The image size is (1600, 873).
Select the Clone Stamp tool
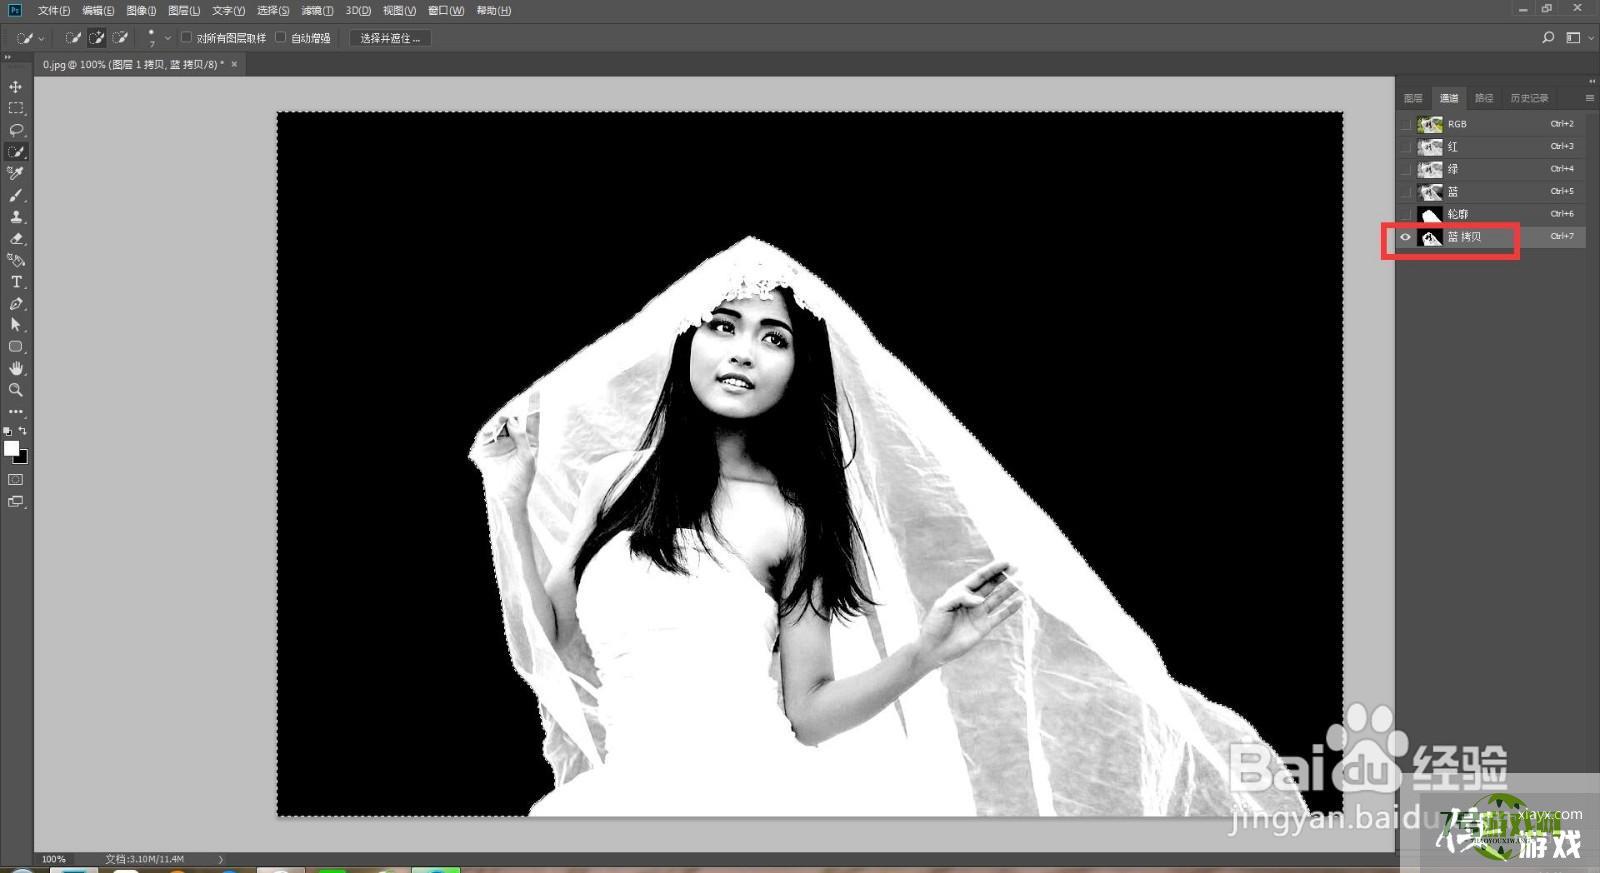[x=16, y=217]
